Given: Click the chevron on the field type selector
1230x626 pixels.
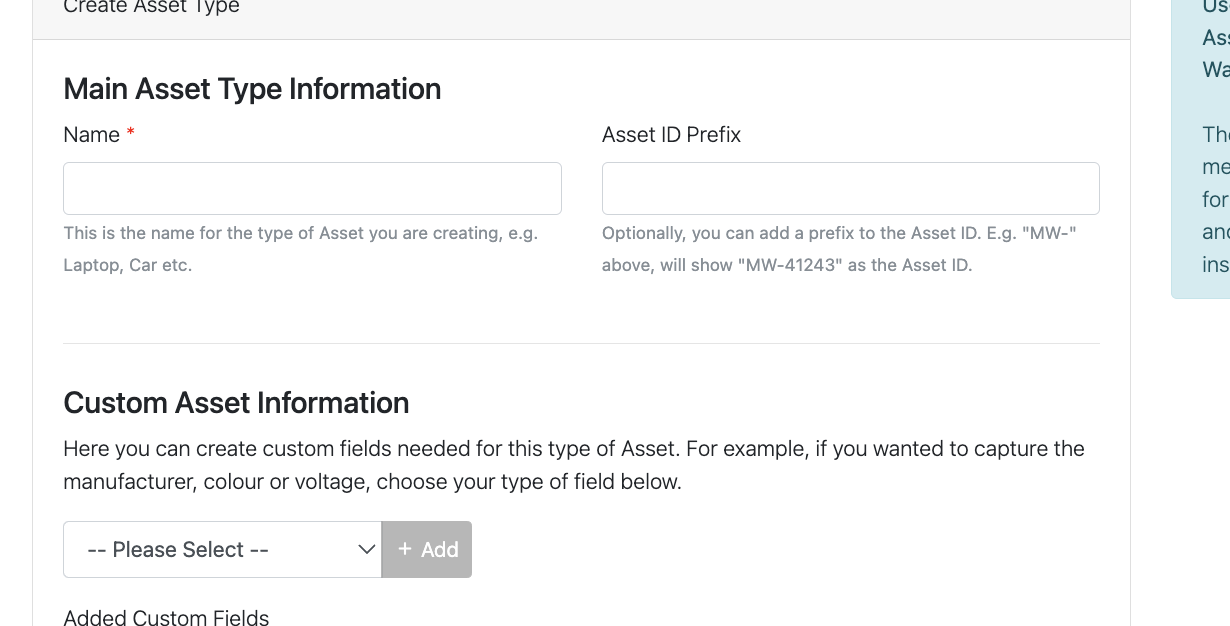Looking at the screenshot, I should (365, 549).
